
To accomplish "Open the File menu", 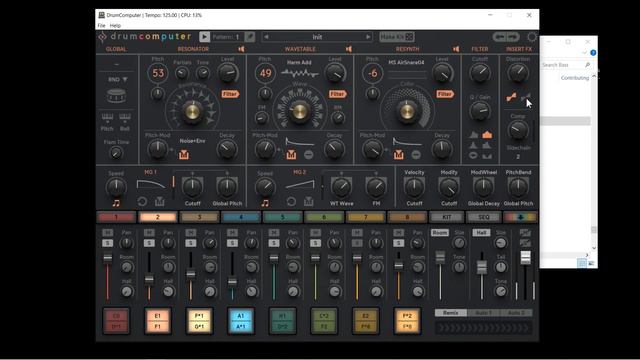I will pos(101,25).
